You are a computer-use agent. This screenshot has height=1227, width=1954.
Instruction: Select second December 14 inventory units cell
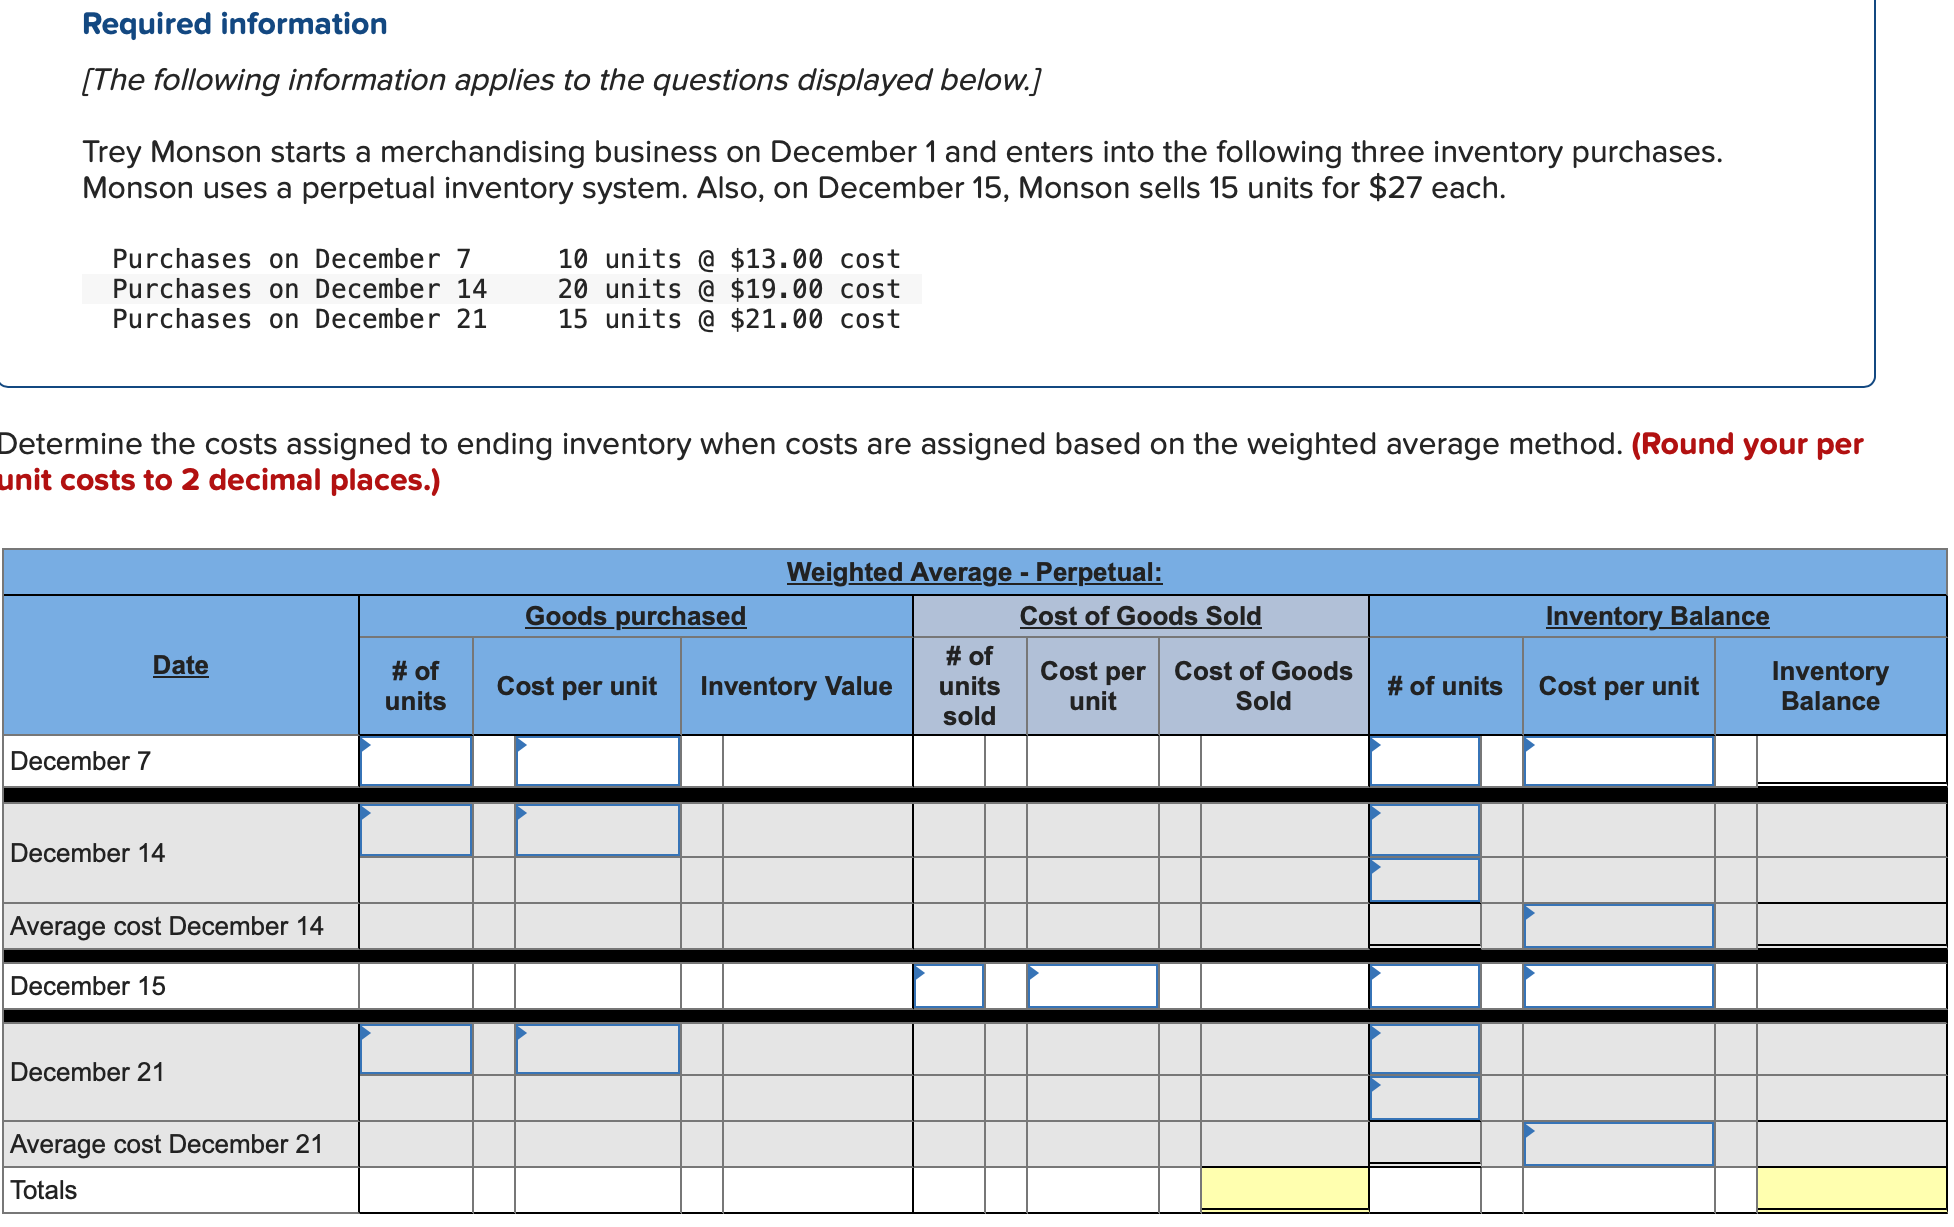click(1424, 880)
